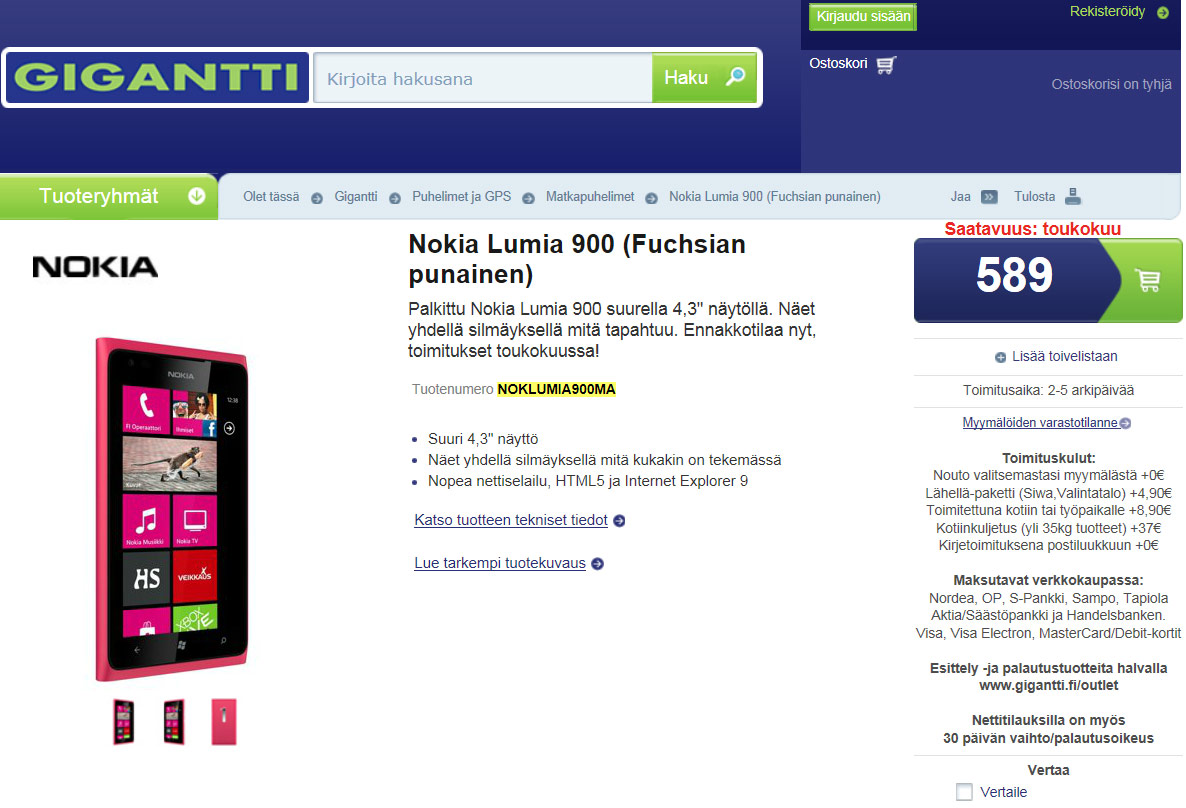1186x808 pixels.
Task: Click arrow beside Myymälöiden varastotilanne
Action: coord(1125,423)
